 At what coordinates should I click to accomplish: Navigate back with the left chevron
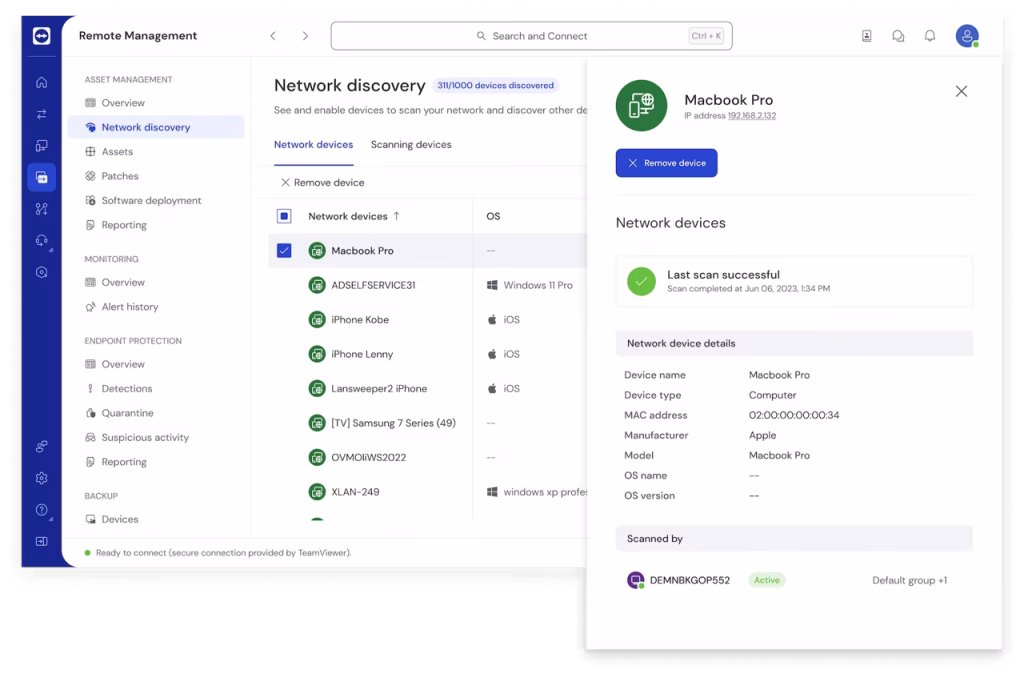coord(273,36)
